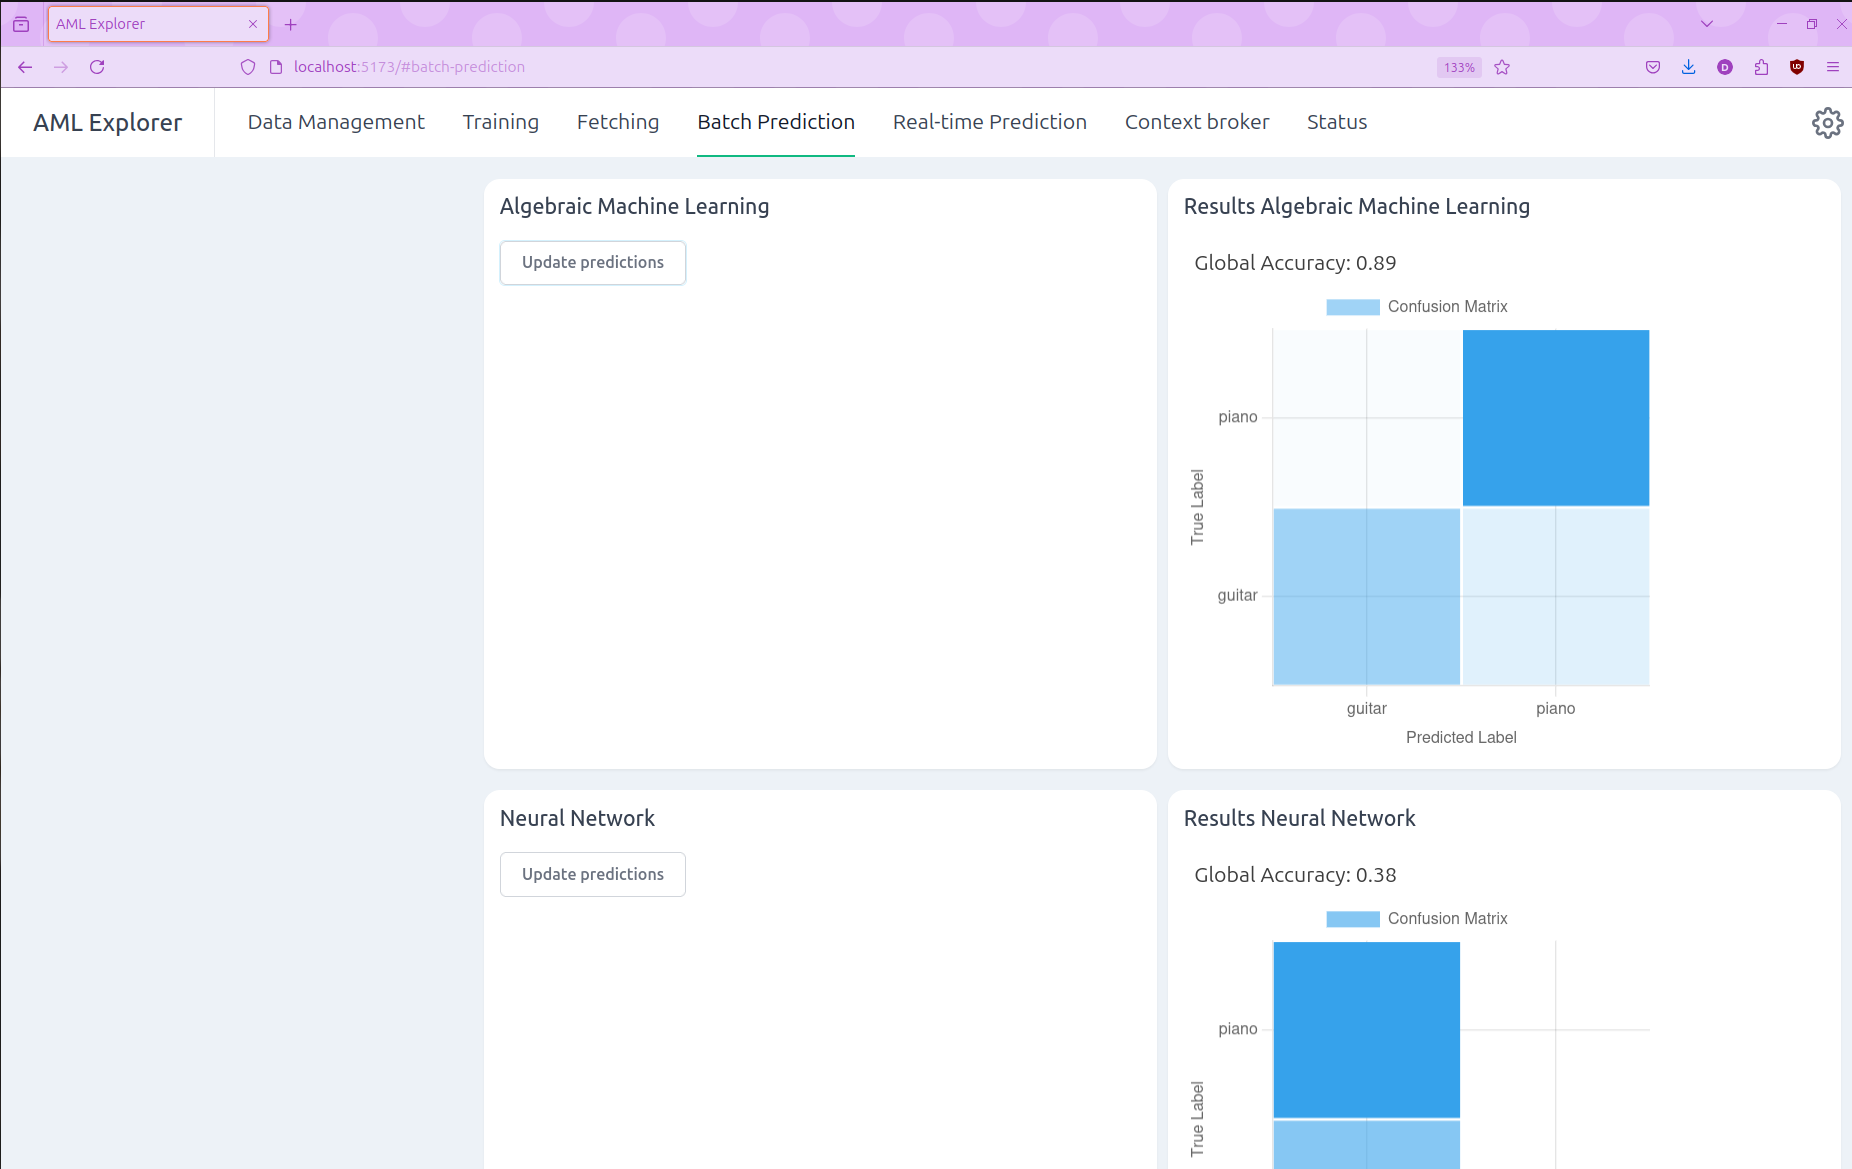The height and width of the screenshot is (1169, 1852).
Task: Reset the 133% zoom level indicator
Action: coord(1459,67)
